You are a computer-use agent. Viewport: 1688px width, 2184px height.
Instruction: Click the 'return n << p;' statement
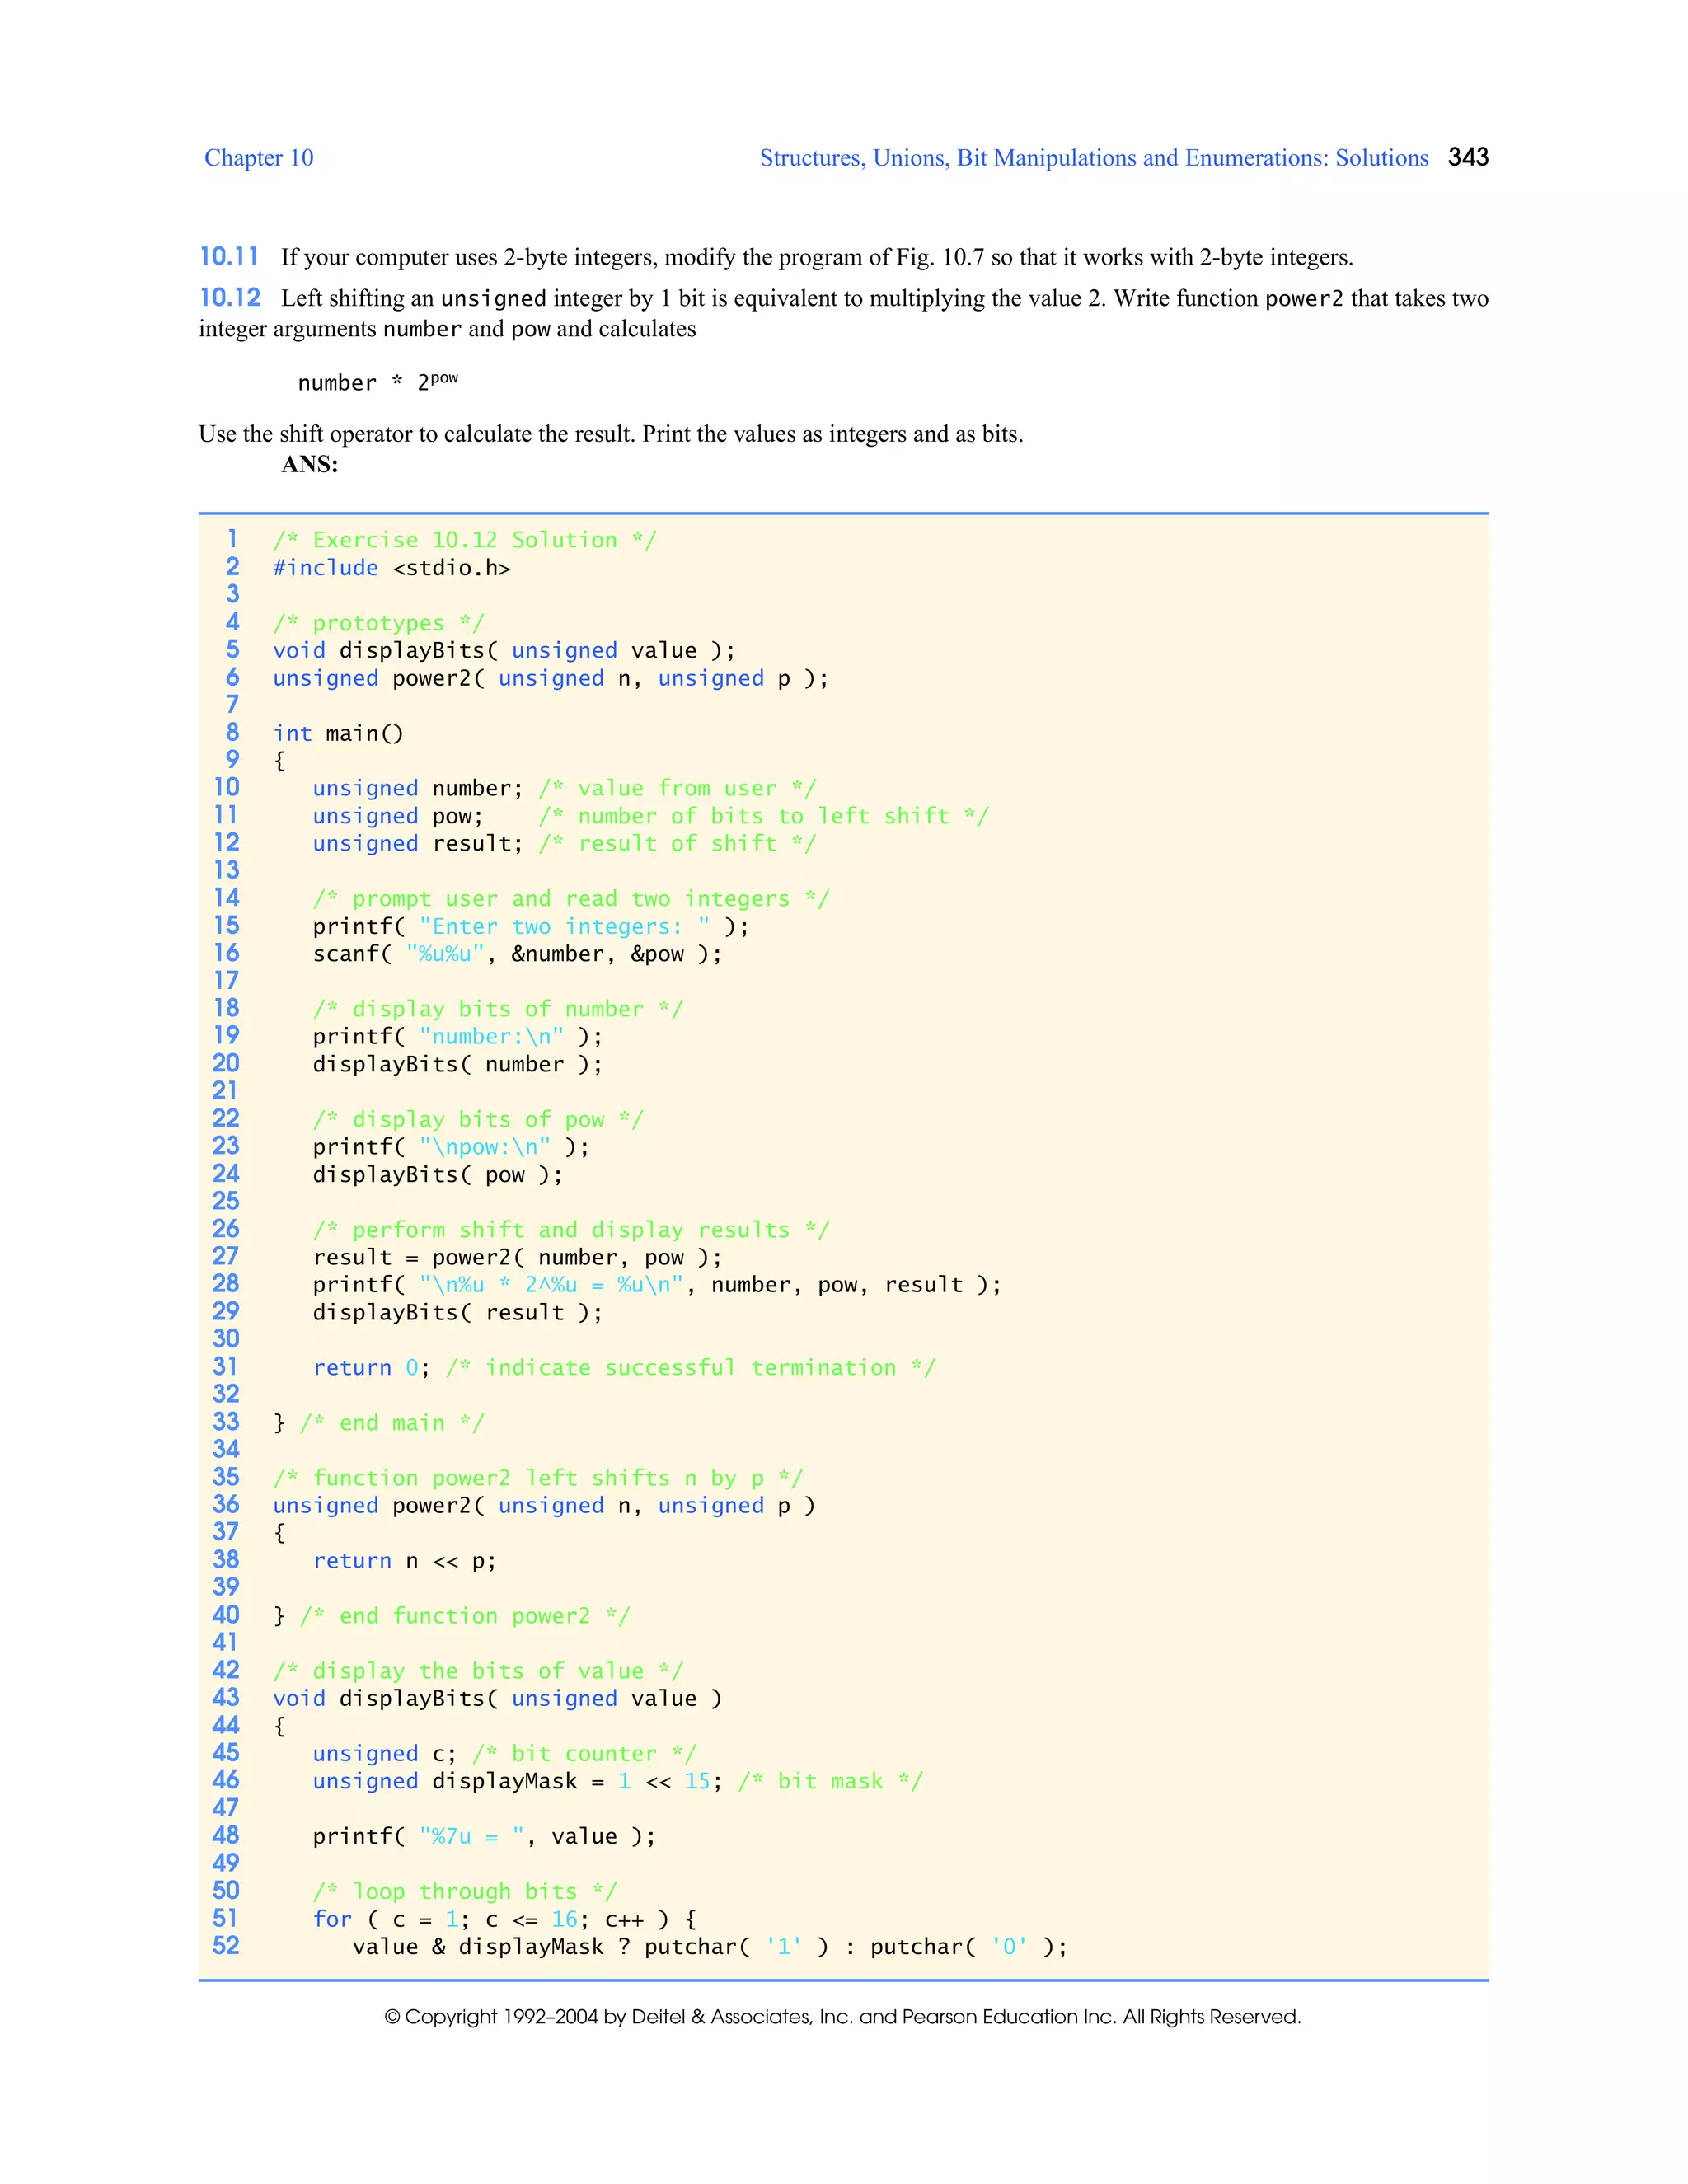(404, 1561)
